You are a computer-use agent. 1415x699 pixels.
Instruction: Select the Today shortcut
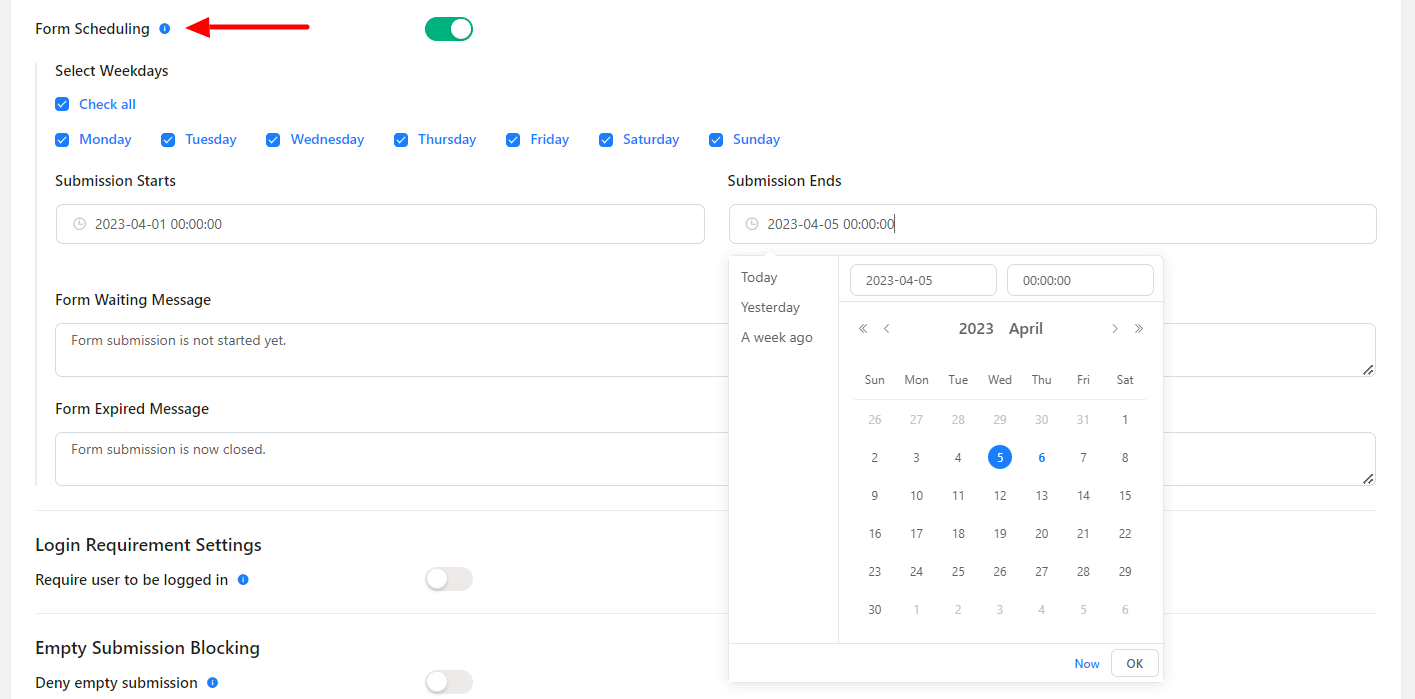[759, 277]
